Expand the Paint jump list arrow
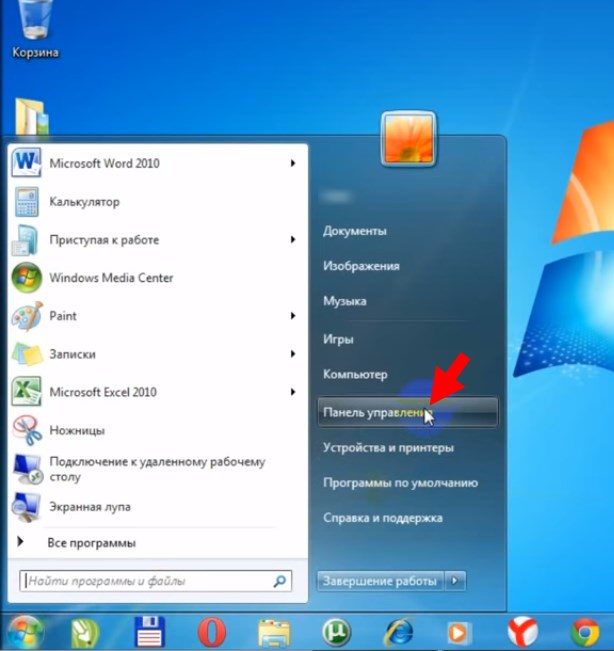Image resolution: width=614 pixels, height=651 pixels. coord(293,316)
